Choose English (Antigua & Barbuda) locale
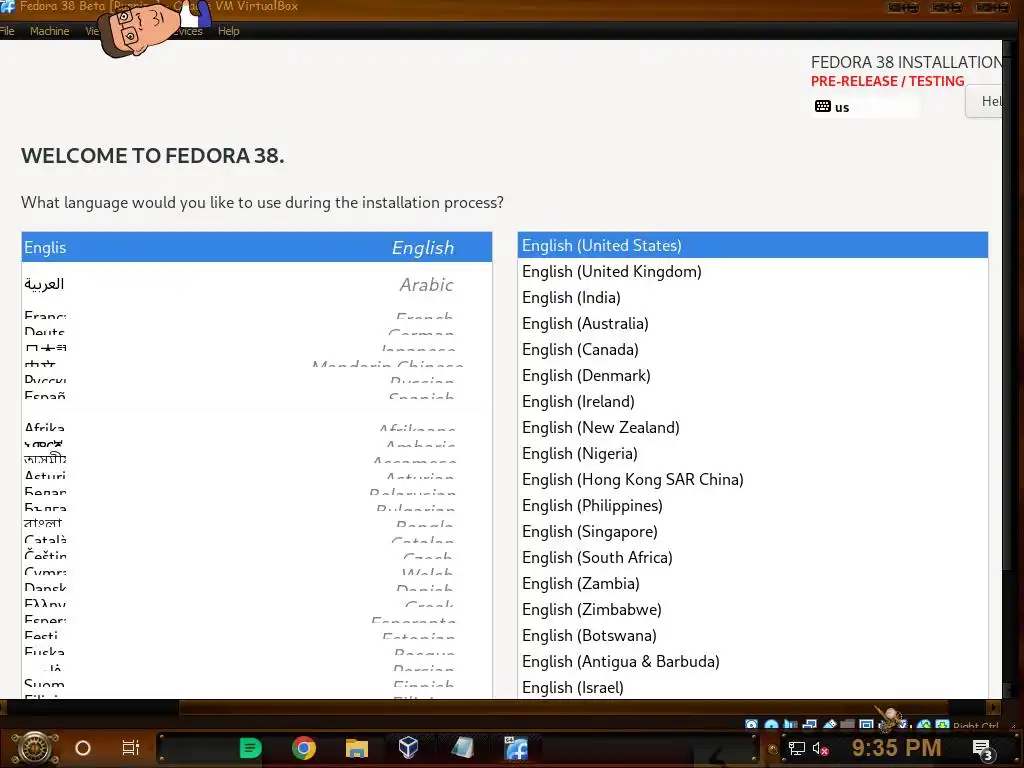 (752, 662)
